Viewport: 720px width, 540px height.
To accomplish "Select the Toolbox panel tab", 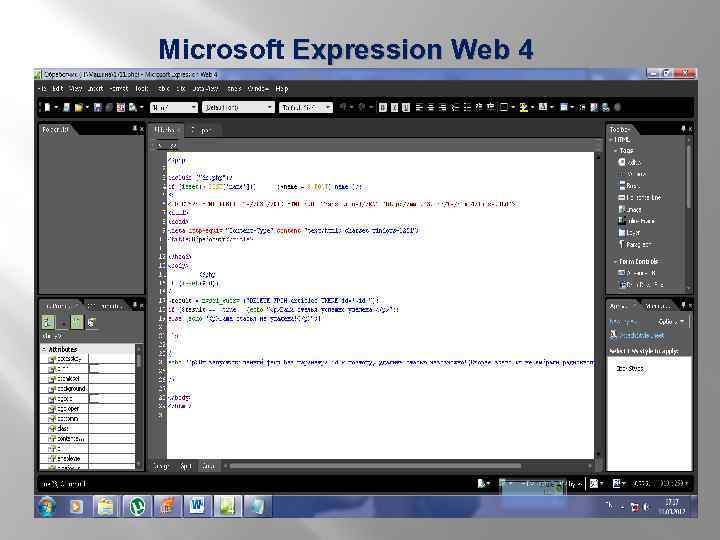I will tap(619, 130).
